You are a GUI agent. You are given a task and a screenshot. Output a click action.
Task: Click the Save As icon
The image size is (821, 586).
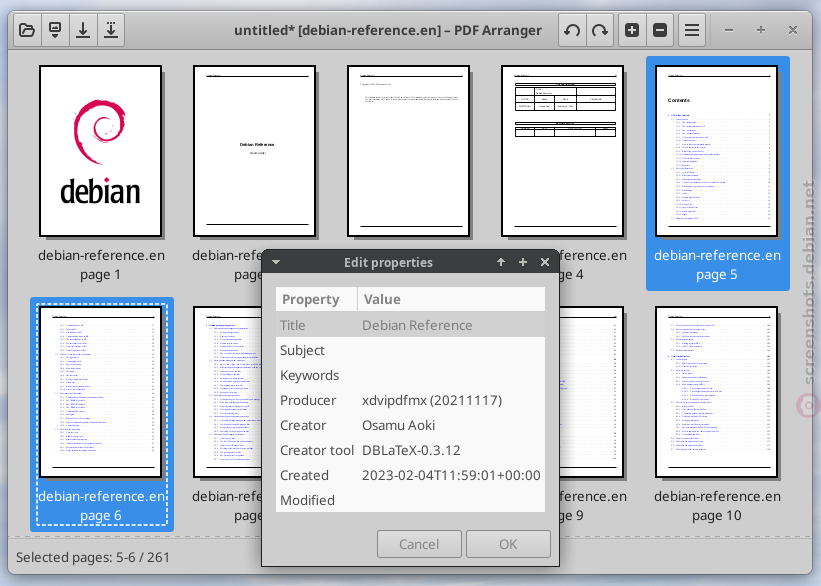[x=110, y=30]
